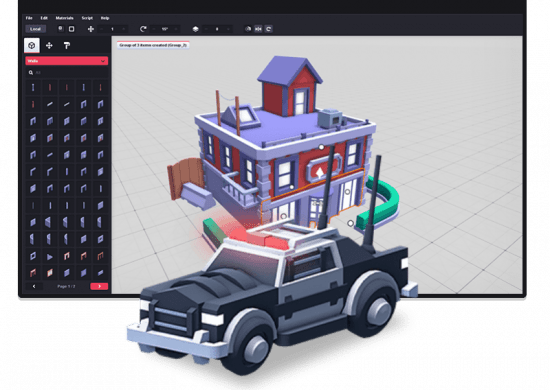
Task: Go to the previous page of blocks
Action: click(x=34, y=286)
